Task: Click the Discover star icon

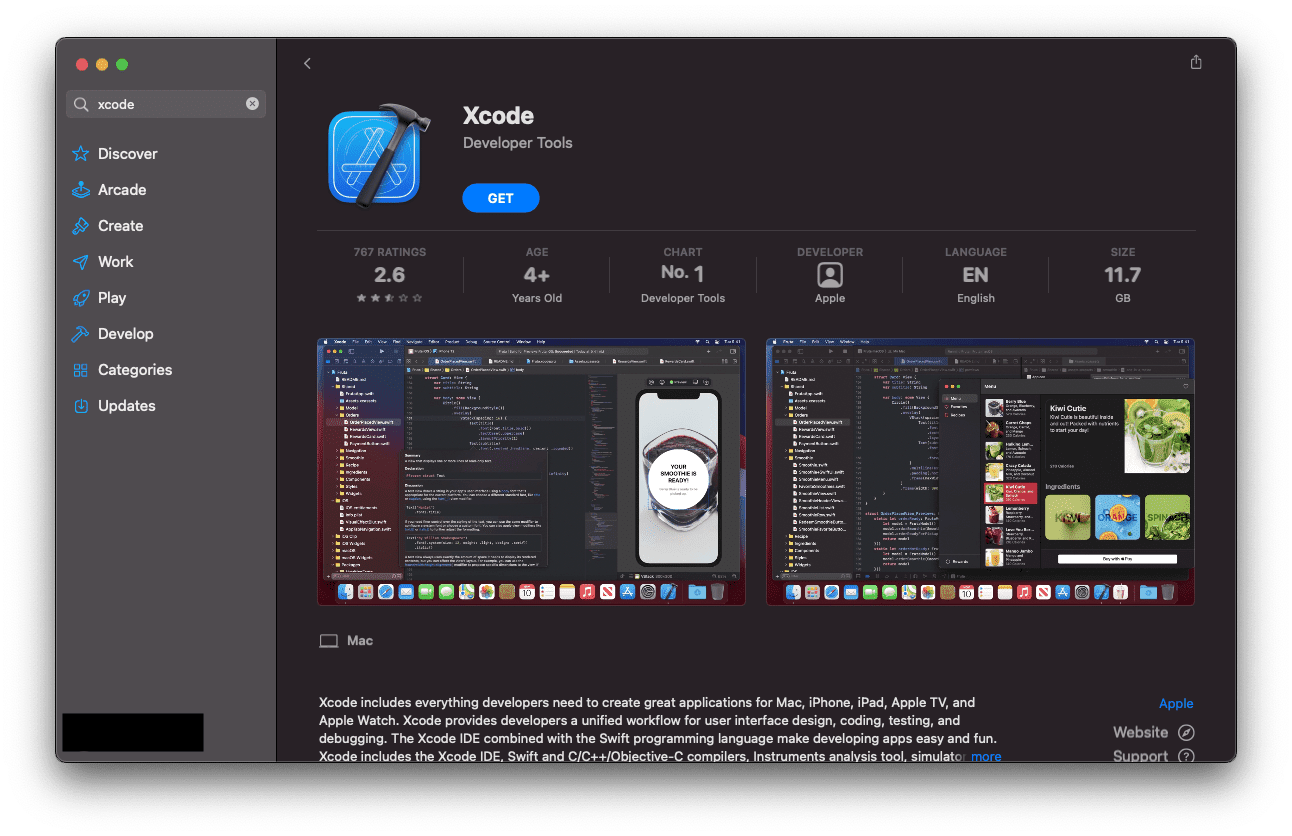Action: [x=81, y=154]
